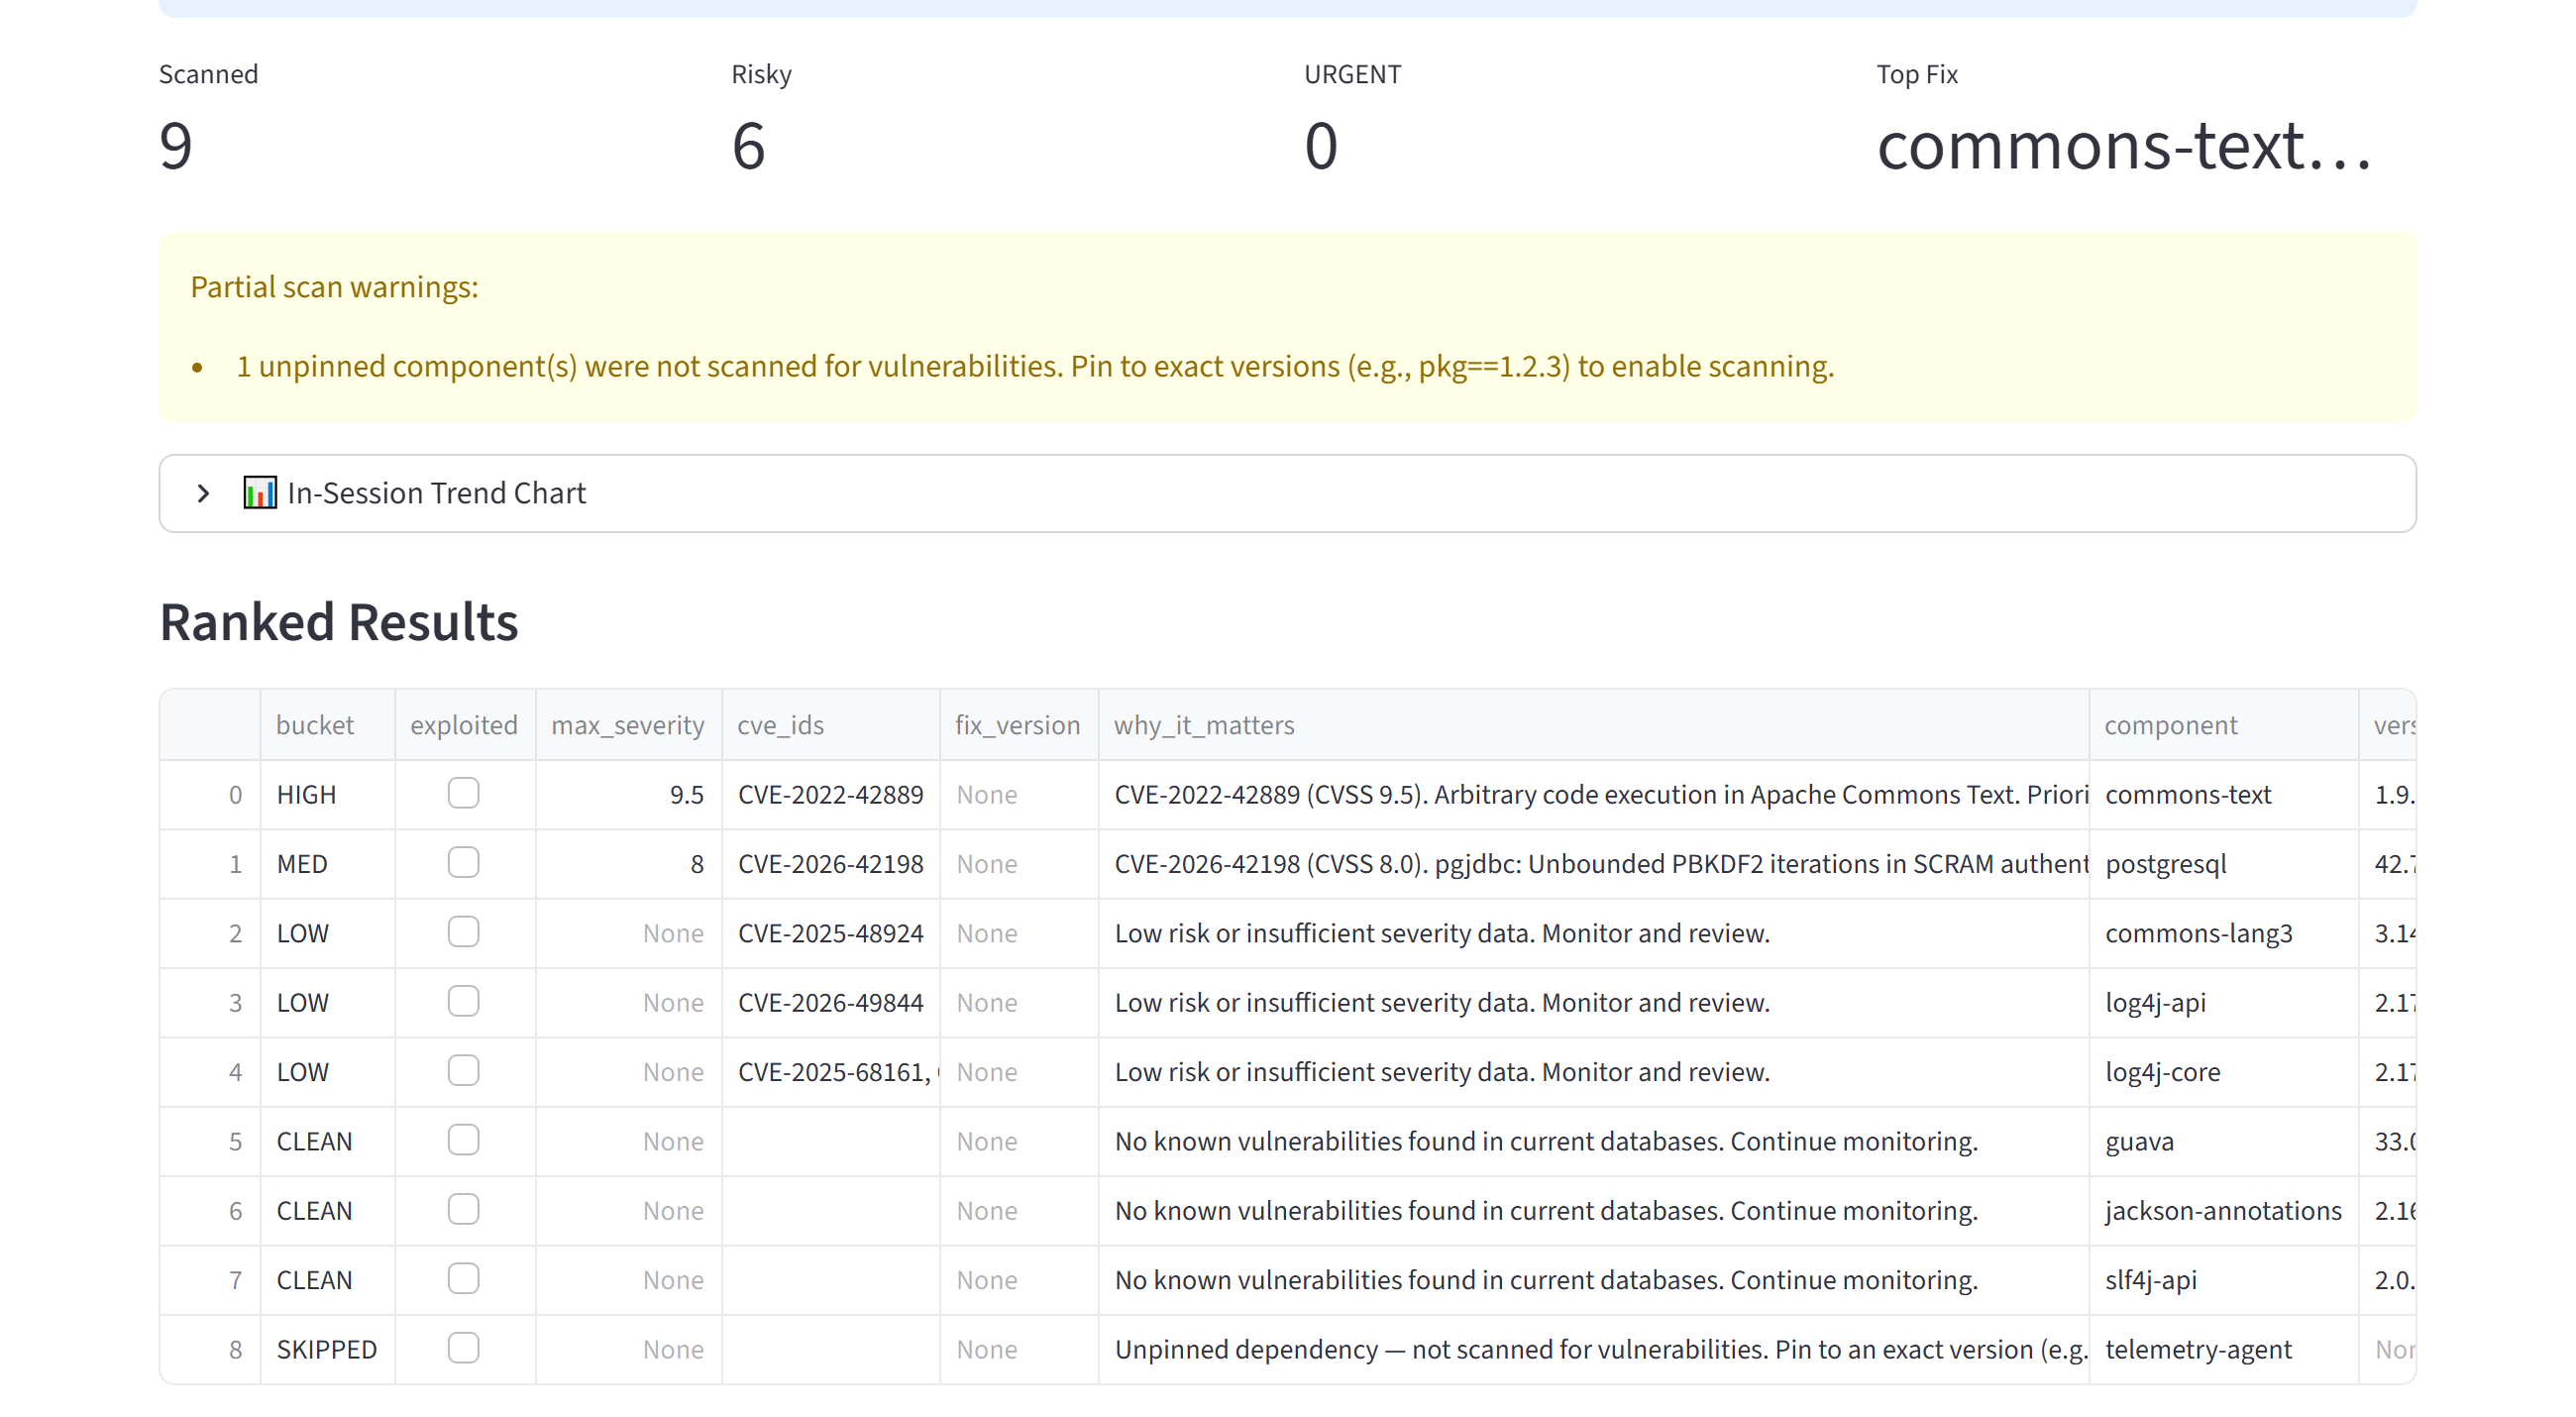Image resolution: width=2576 pixels, height=1417 pixels.
Task: Toggle exploited checkbox for commons-text row
Action: tap(463, 793)
